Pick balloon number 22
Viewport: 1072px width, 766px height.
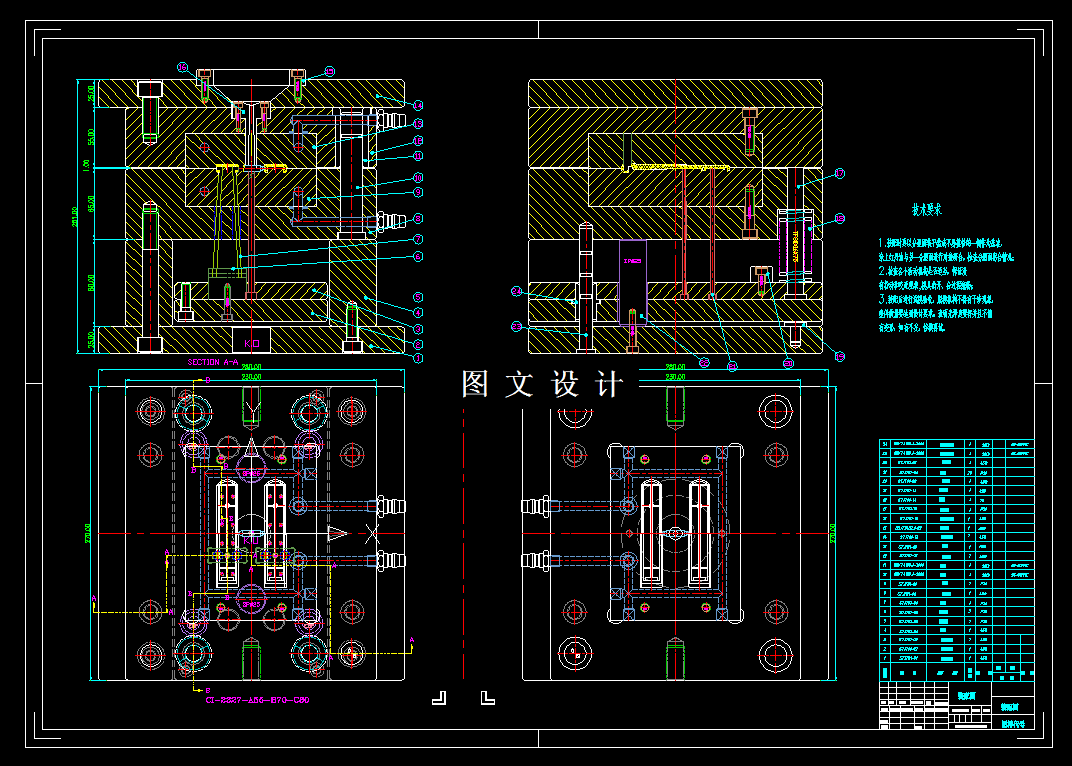pos(704,362)
